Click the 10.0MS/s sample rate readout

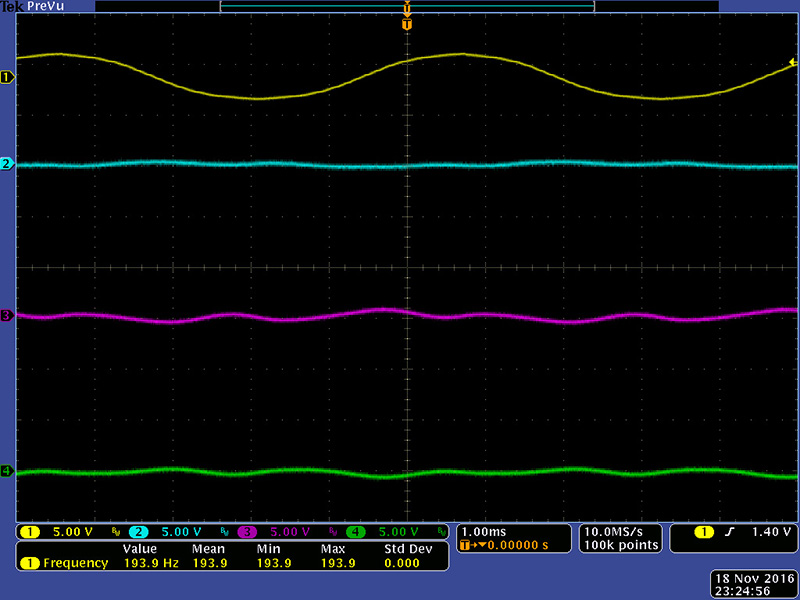[x=614, y=532]
